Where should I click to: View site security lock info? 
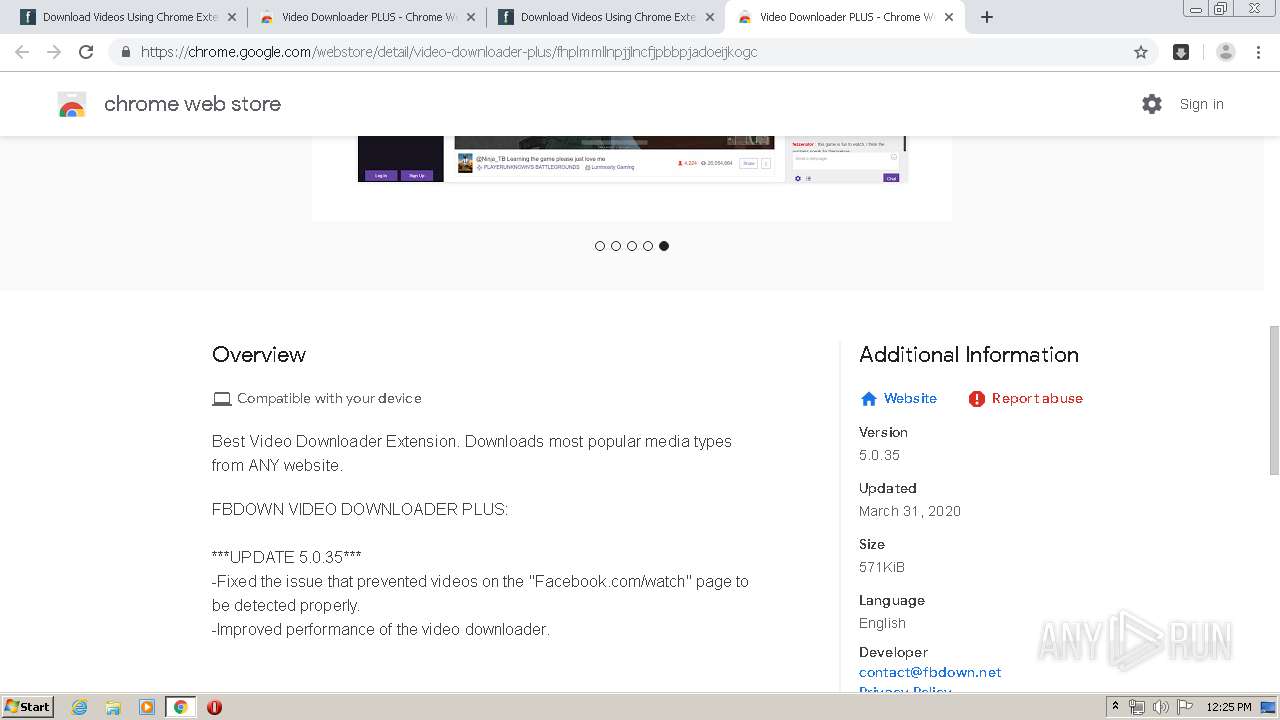[x=125, y=52]
